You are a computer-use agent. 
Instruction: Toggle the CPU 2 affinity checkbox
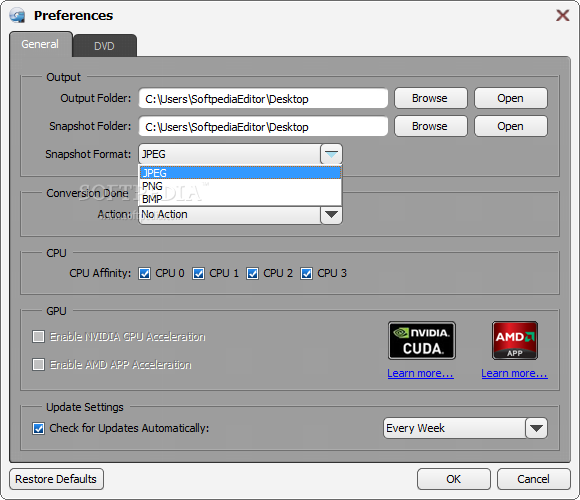(x=252, y=274)
